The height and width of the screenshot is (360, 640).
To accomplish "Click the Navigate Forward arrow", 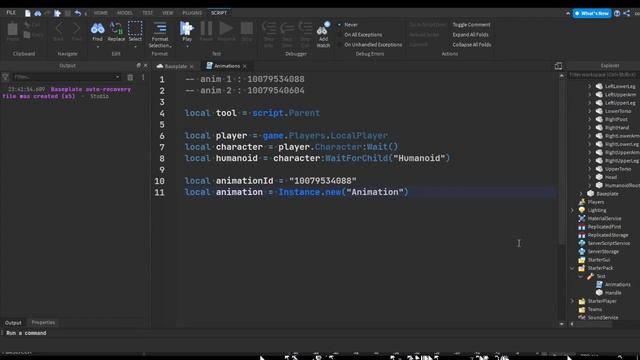I will point(76,29).
